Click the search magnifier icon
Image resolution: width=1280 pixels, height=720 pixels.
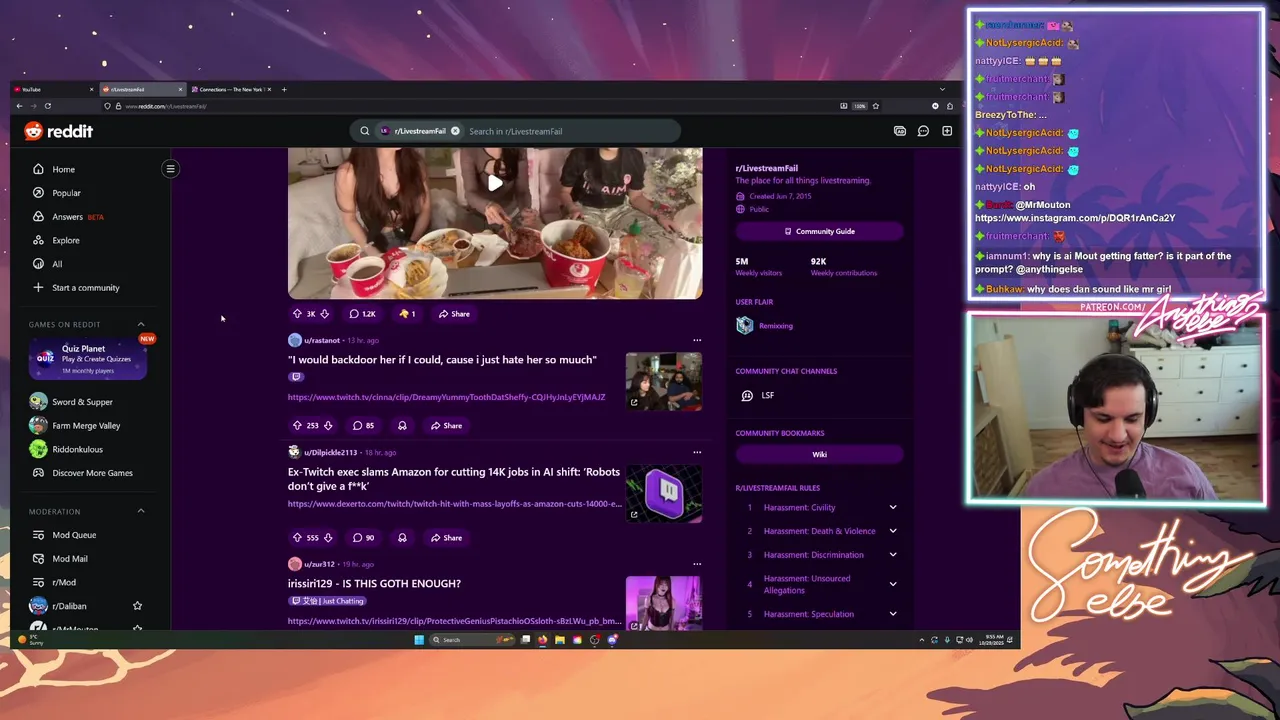[x=365, y=131]
